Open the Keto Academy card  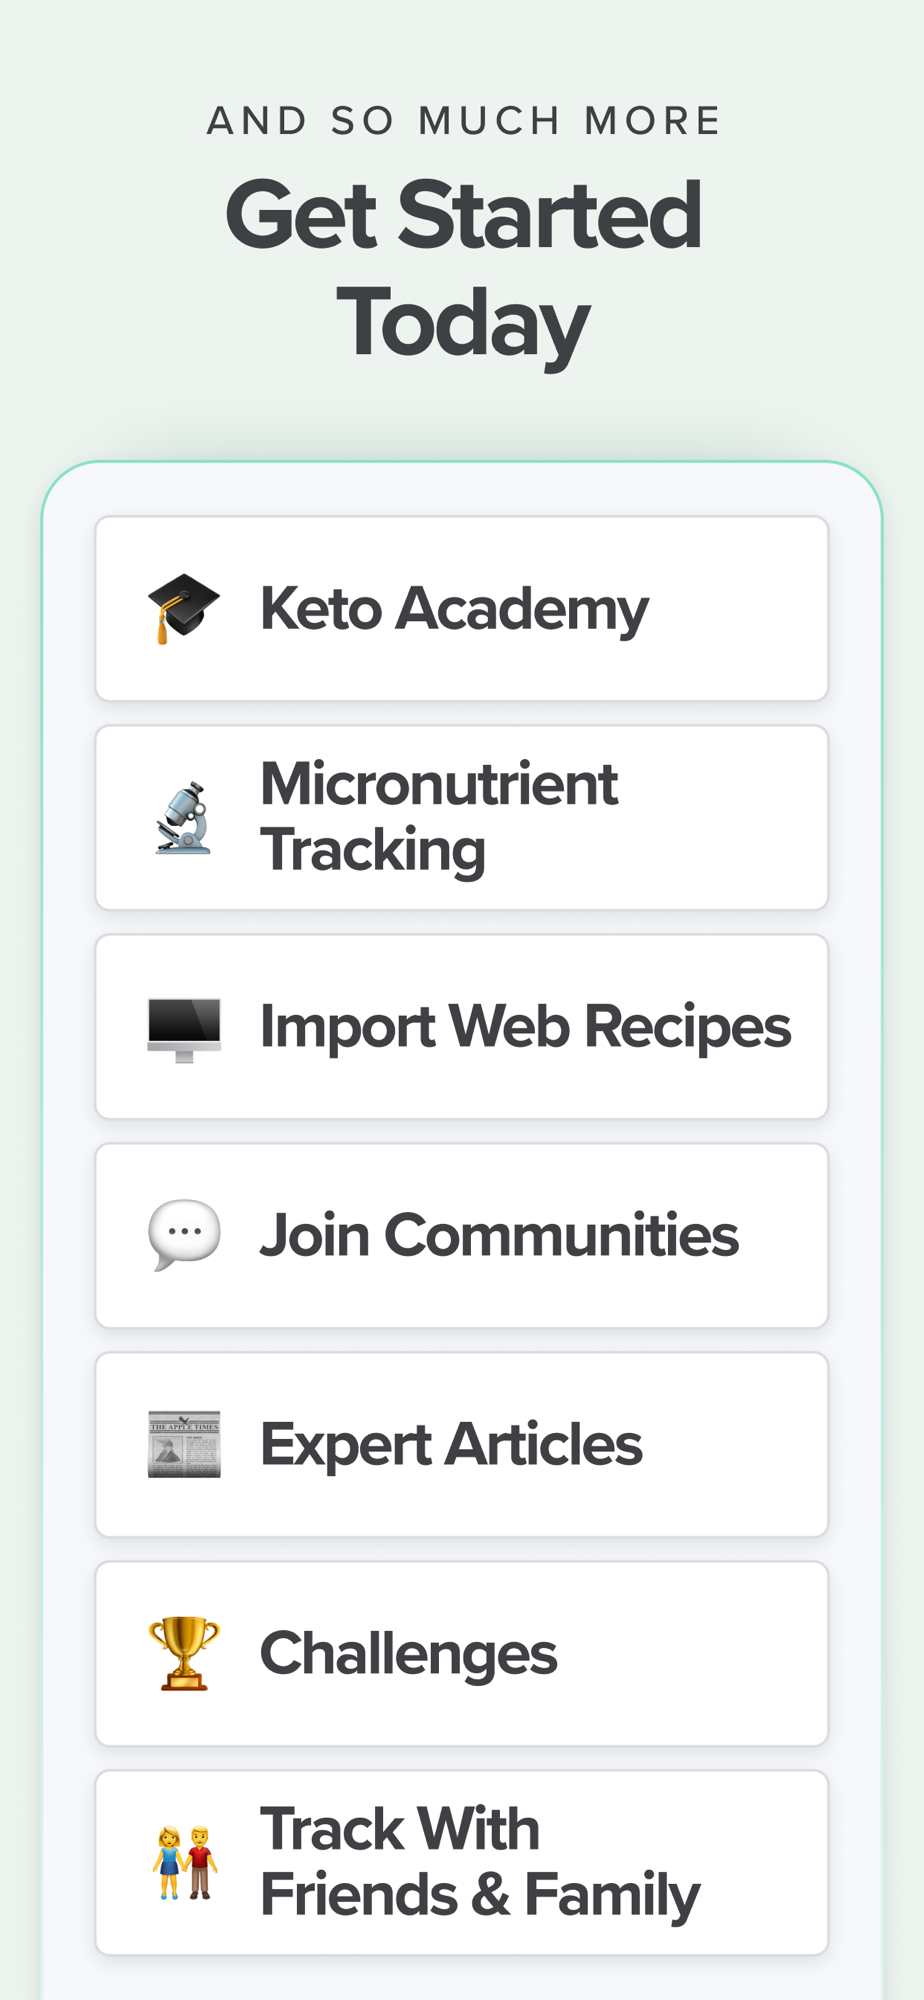[x=462, y=609]
